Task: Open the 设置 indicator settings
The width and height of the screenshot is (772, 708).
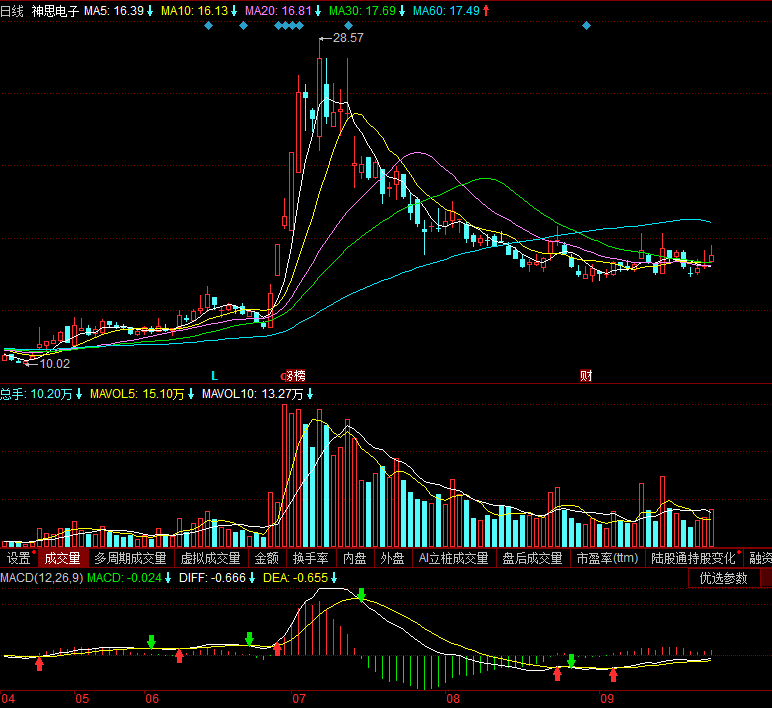Action: tap(18, 559)
